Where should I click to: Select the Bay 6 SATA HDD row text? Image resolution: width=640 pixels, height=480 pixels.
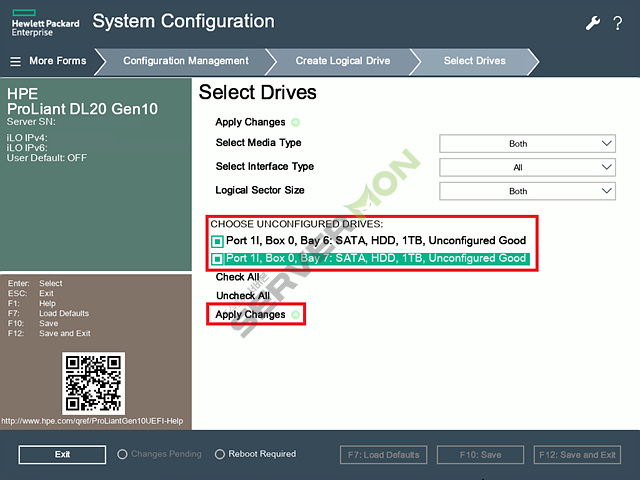[376, 240]
